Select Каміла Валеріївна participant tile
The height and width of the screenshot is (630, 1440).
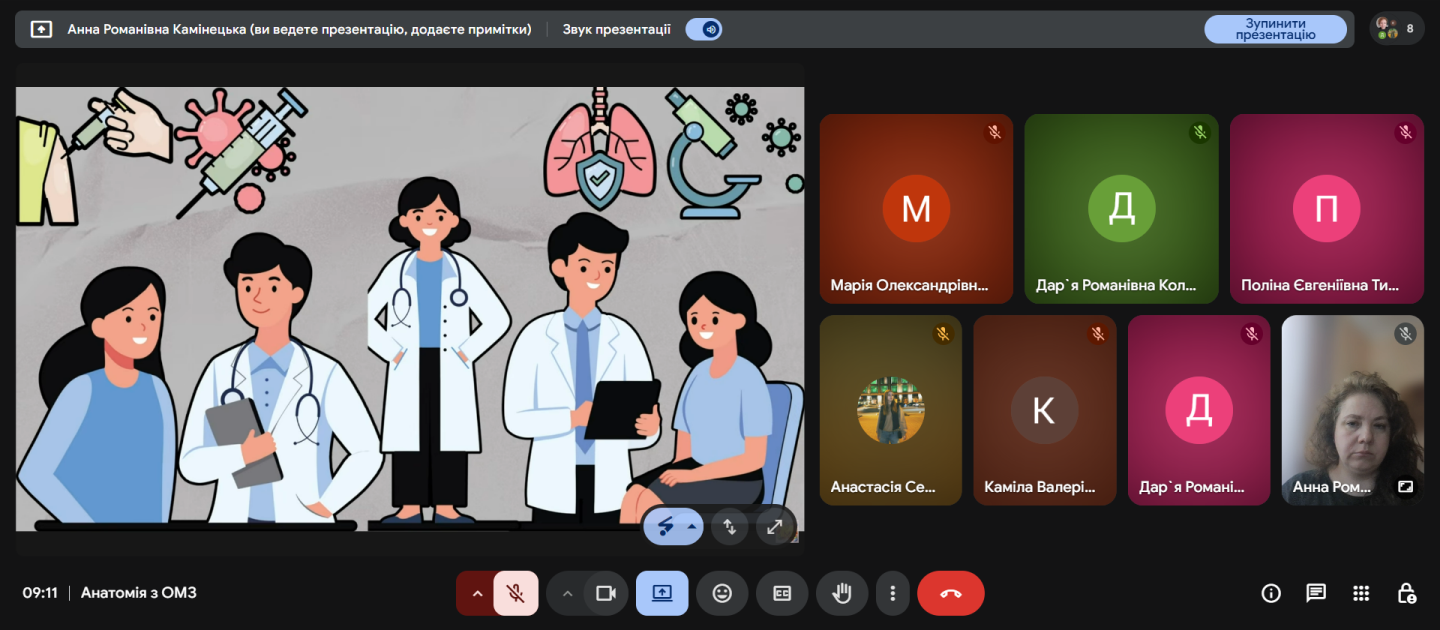click(x=1045, y=410)
